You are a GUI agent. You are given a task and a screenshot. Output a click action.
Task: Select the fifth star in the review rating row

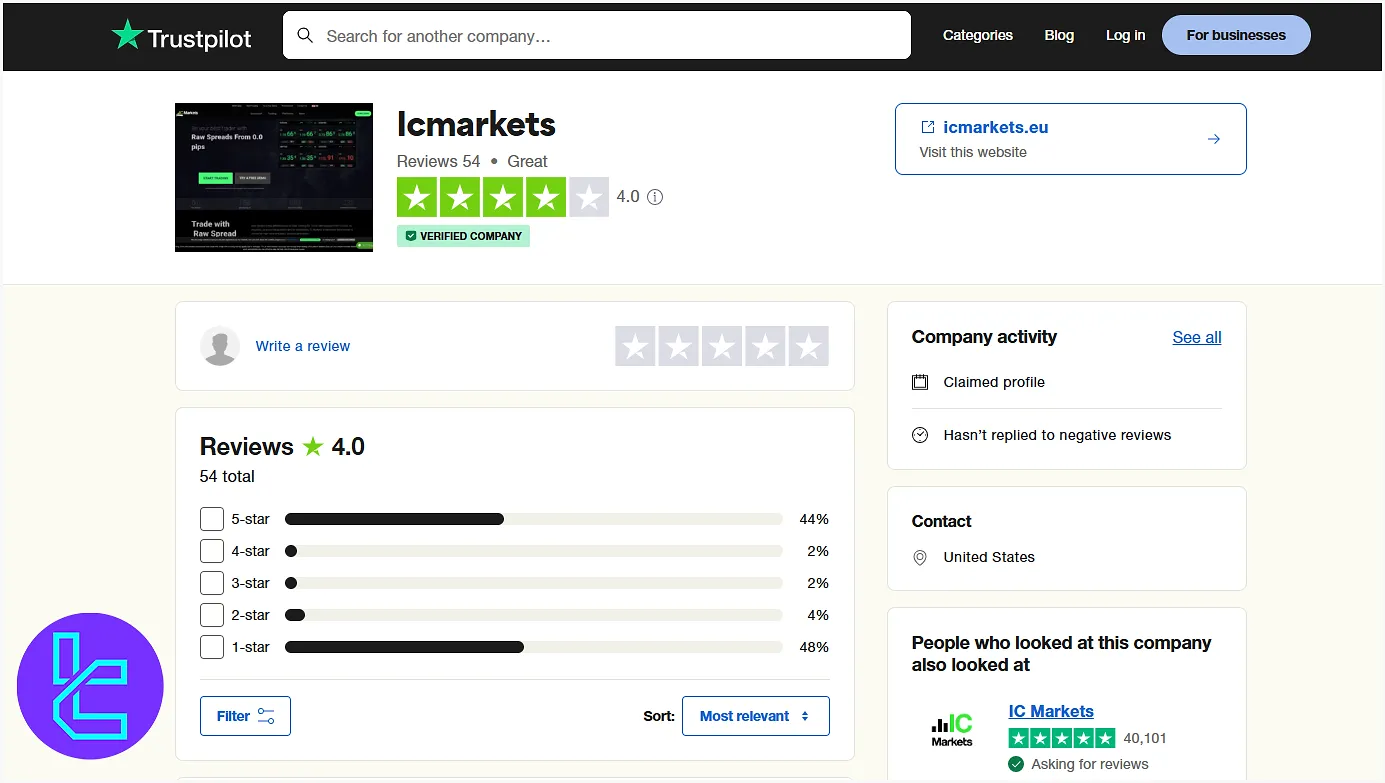pos(809,346)
